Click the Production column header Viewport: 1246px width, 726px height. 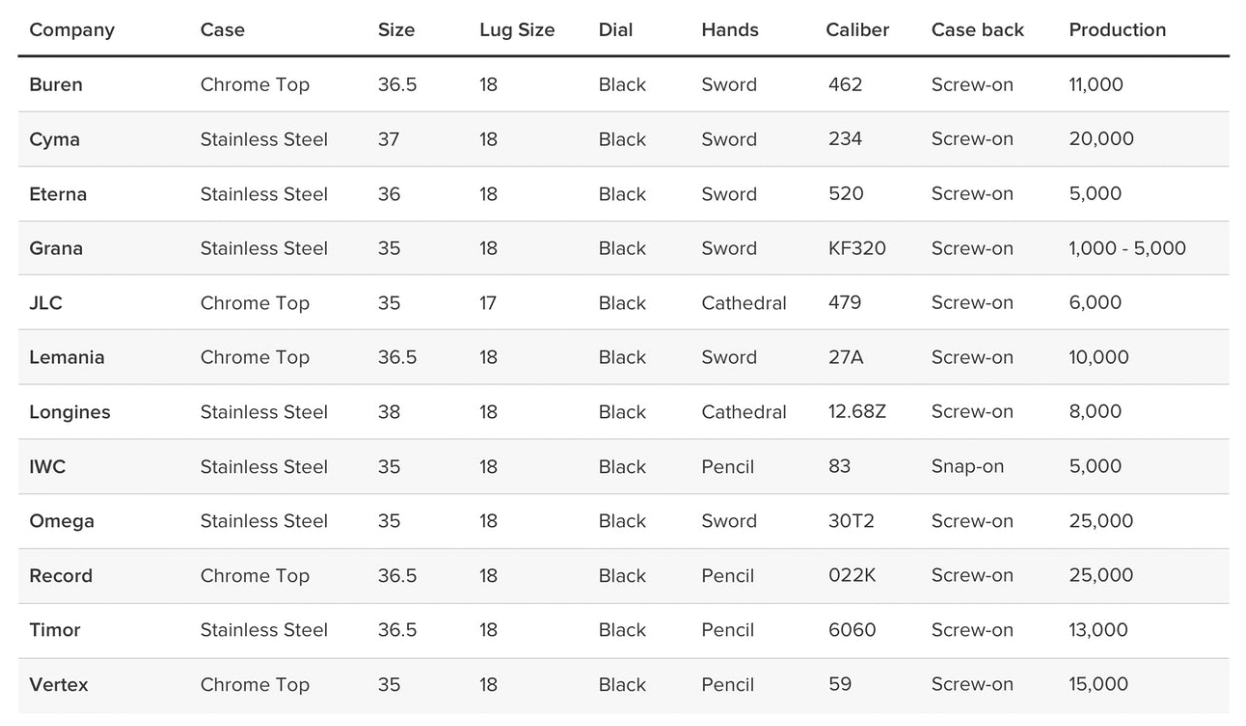(1117, 30)
